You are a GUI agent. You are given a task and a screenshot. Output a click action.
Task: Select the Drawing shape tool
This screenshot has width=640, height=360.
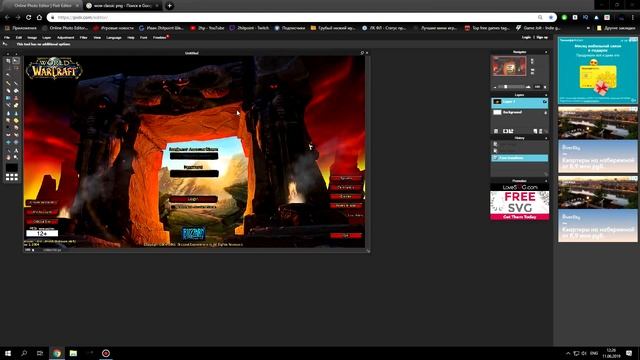(16, 105)
